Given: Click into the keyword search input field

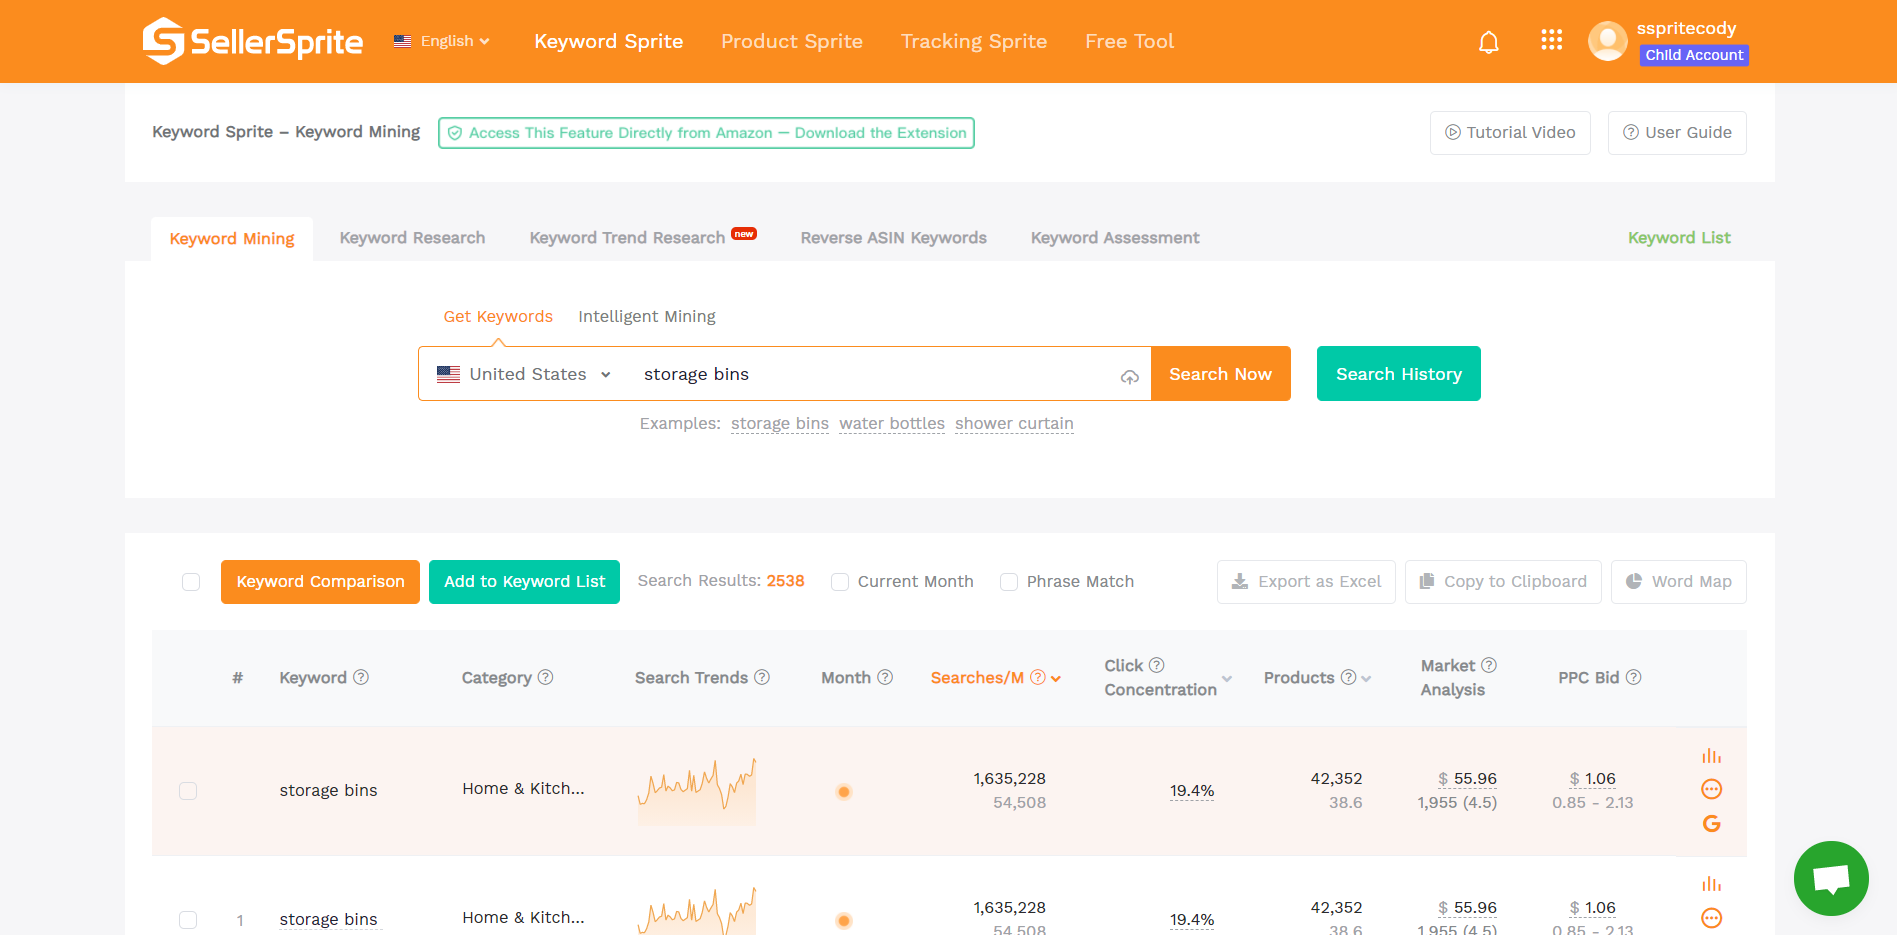Looking at the screenshot, I should coord(870,374).
